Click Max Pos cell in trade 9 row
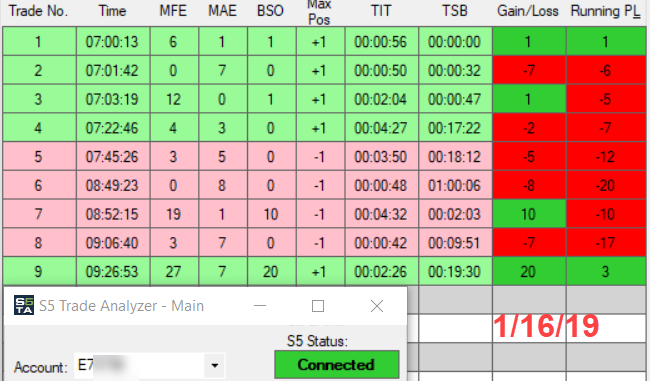Image resolution: width=650 pixels, height=381 pixels. 320,272
